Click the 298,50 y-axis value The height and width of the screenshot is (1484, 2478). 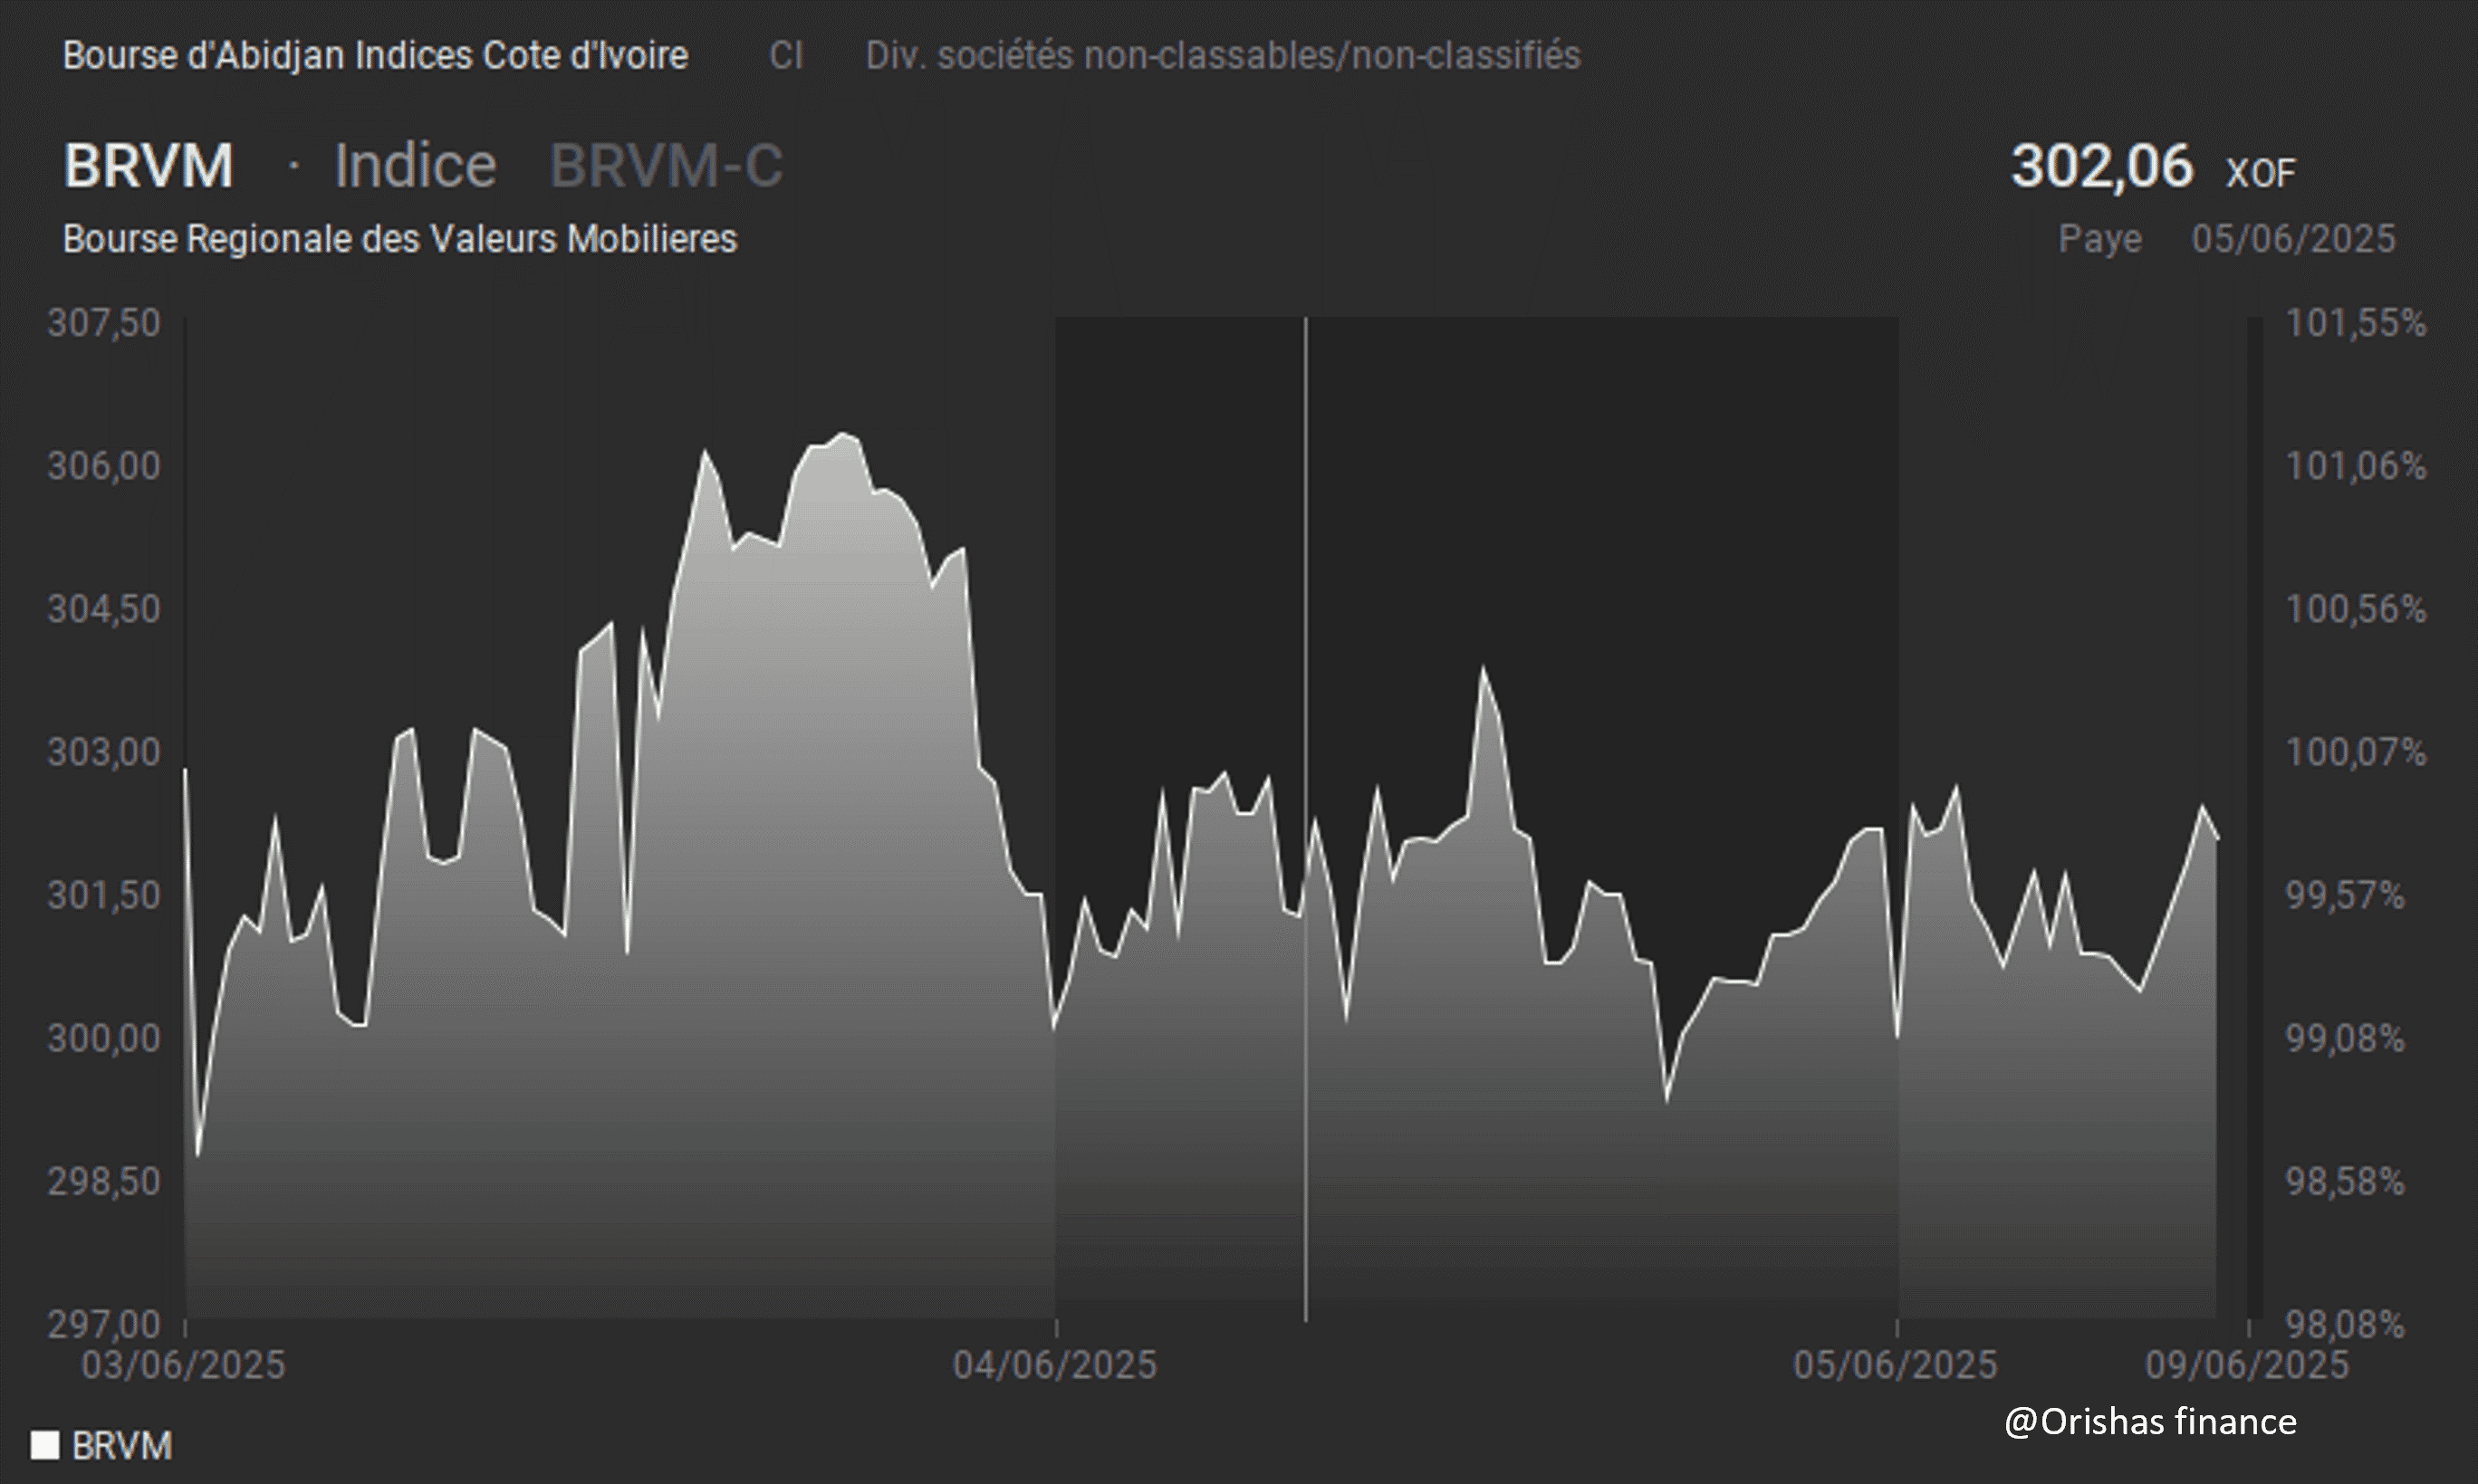pyautogui.click(x=104, y=1181)
